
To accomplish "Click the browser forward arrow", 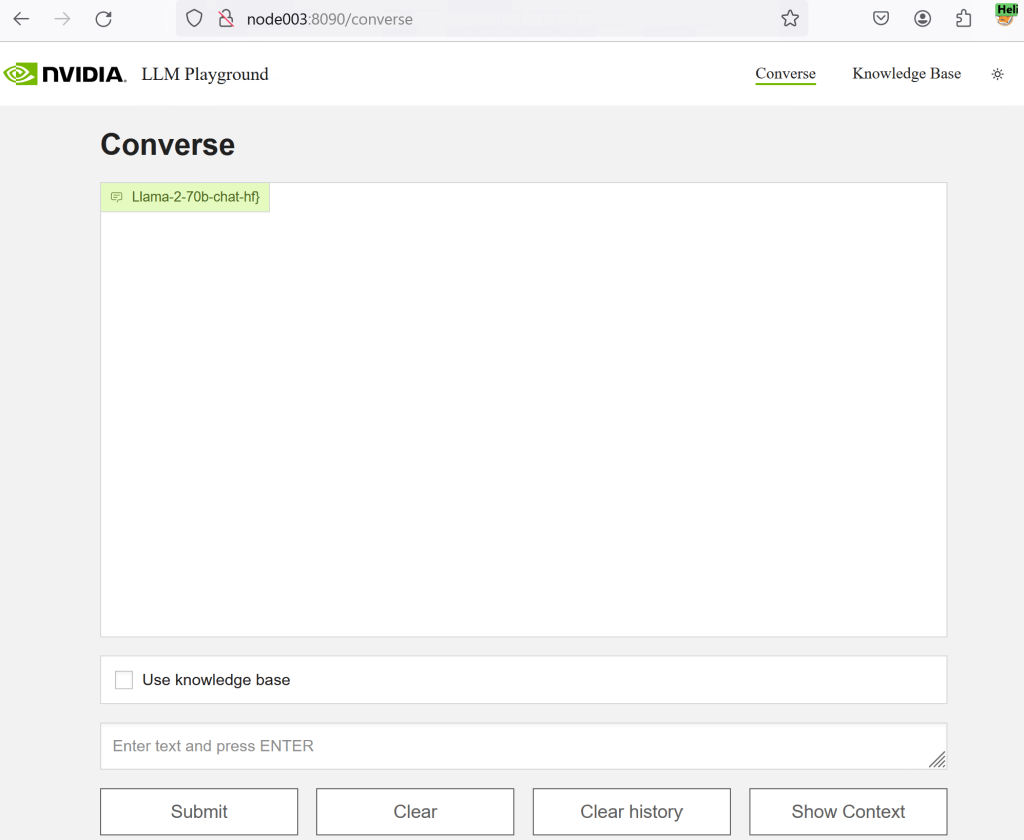I will point(62,19).
